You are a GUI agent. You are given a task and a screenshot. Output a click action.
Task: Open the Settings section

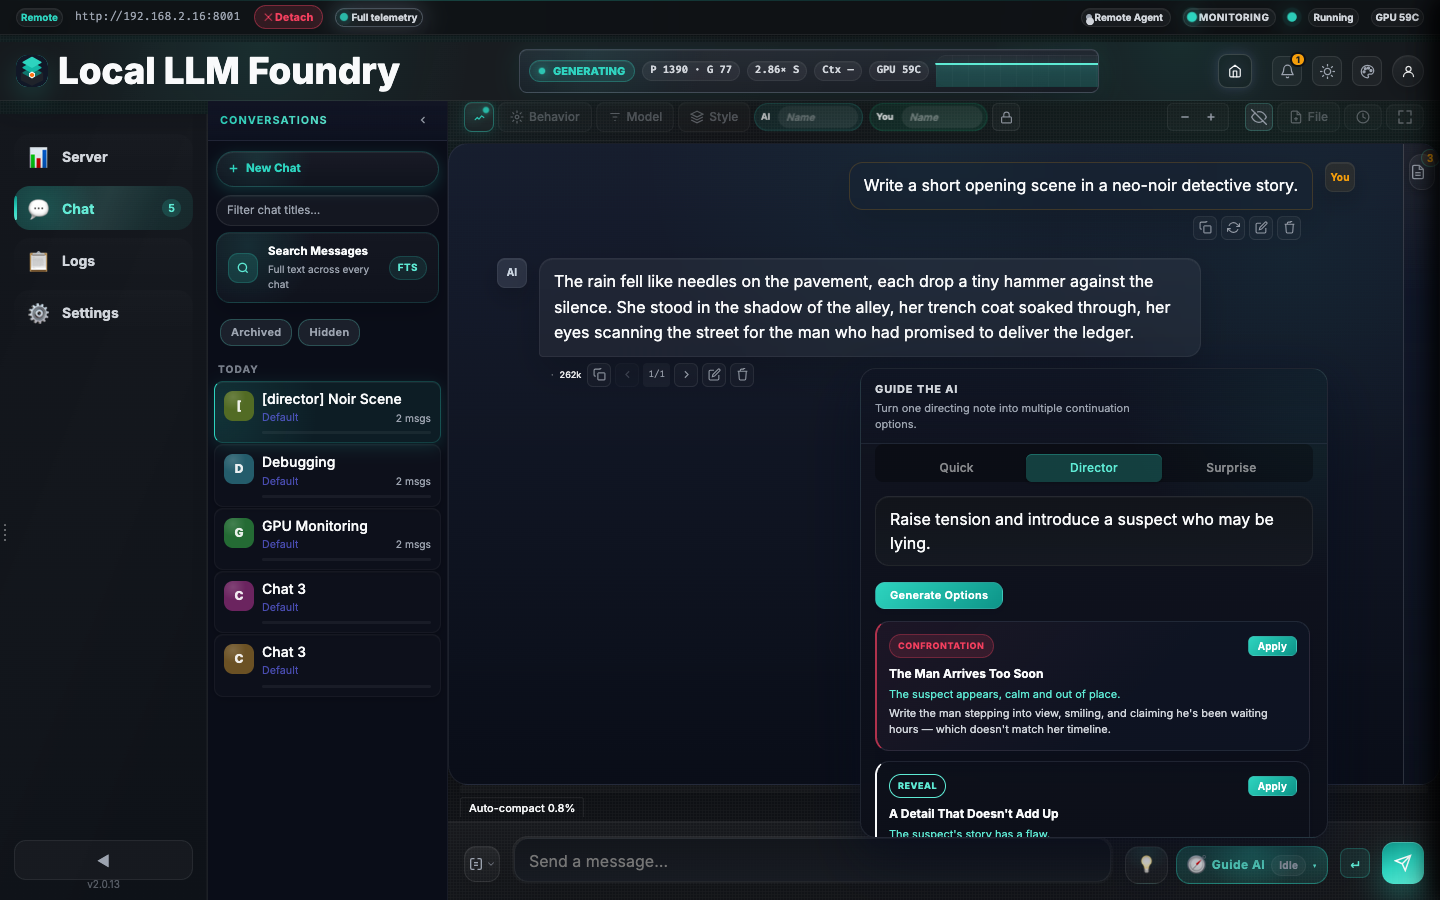tap(103, 313)
